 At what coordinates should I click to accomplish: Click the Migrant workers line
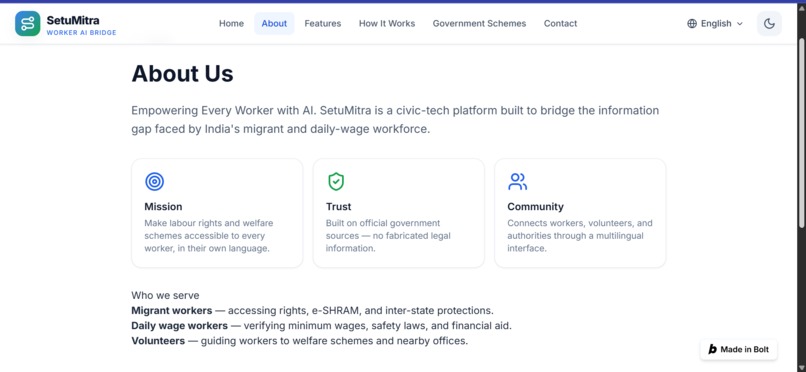312,310
